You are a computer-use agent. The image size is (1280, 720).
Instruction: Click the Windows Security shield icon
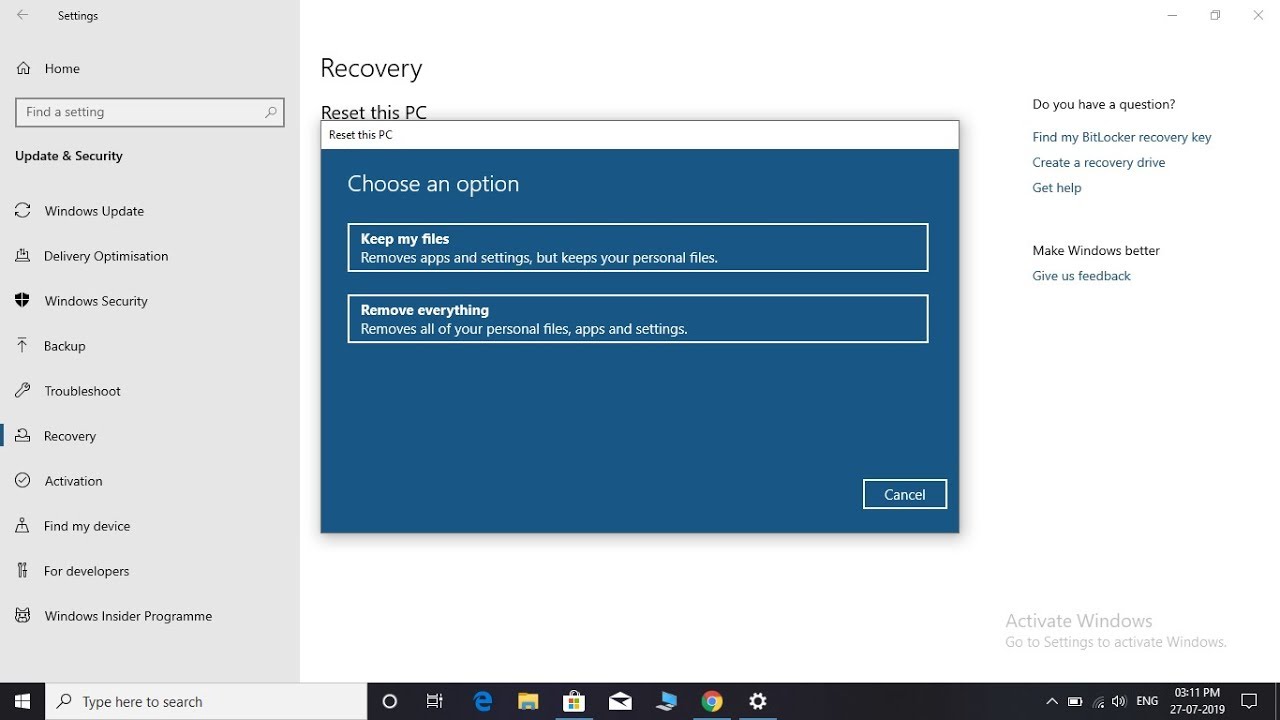23,301
